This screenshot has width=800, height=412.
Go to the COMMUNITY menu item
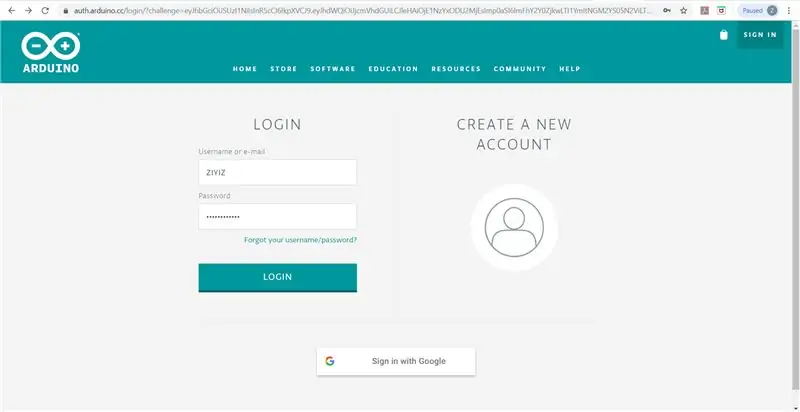click(x=520, y=69)
